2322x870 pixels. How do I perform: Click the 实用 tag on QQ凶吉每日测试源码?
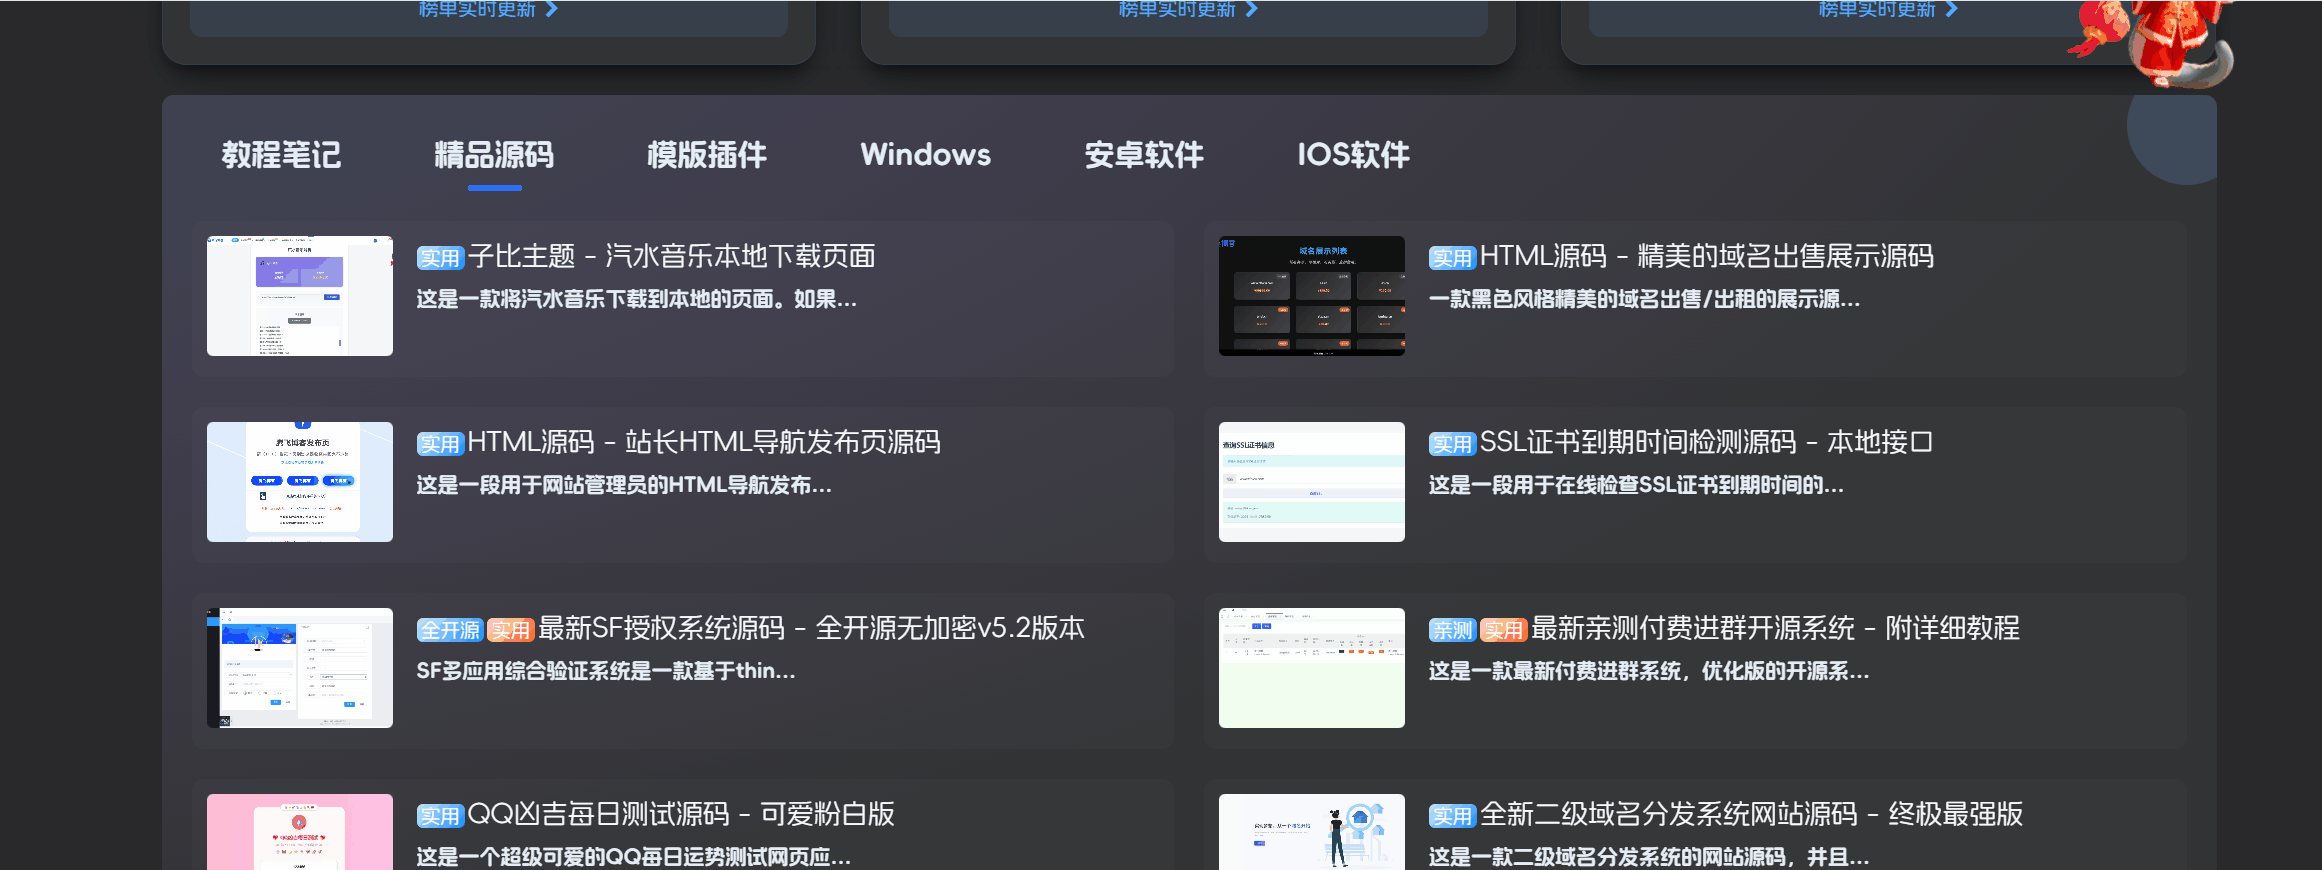click(x=440, y=816)
